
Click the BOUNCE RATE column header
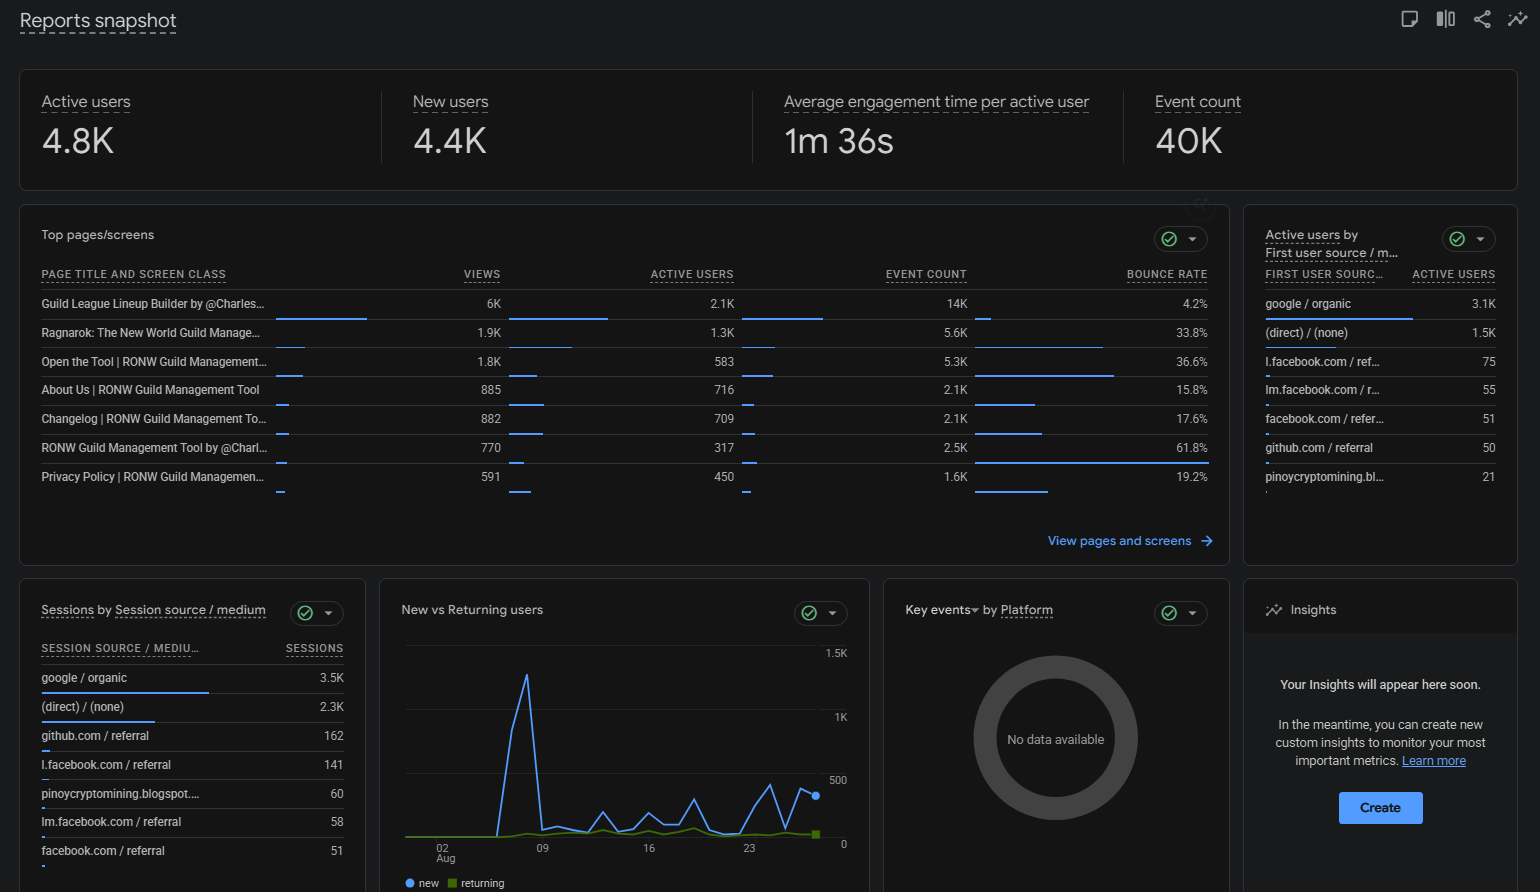click(x=1167, y=275)
